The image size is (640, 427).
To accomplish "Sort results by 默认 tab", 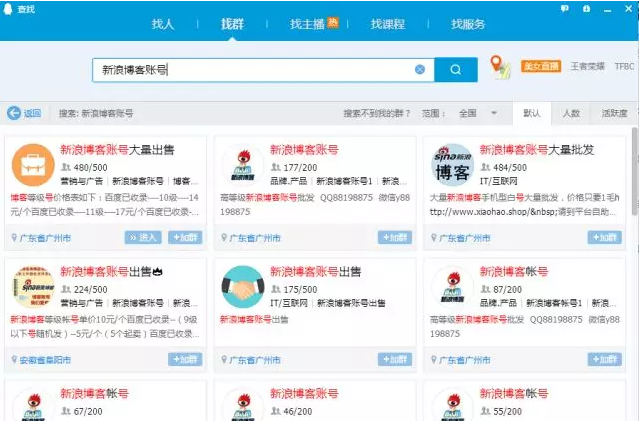I will coord(532,113).
